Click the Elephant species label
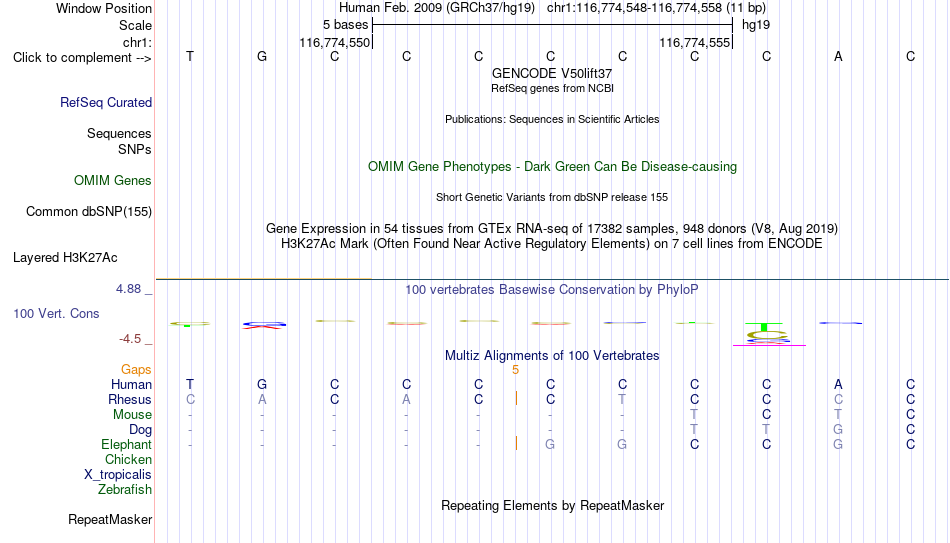 point(126,444)
